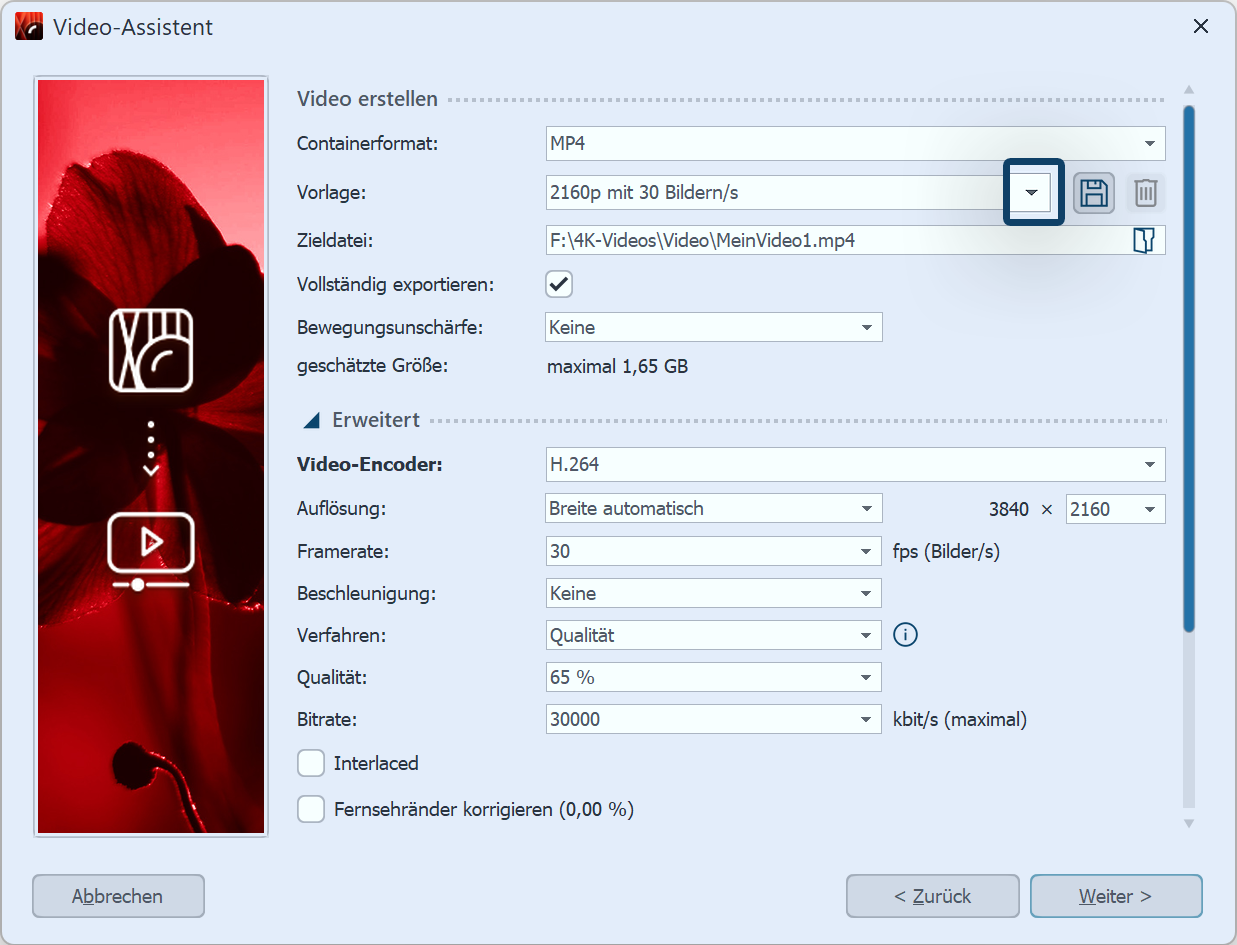
Task: Click the app logo in the title bar
Action: click(28, 27)
